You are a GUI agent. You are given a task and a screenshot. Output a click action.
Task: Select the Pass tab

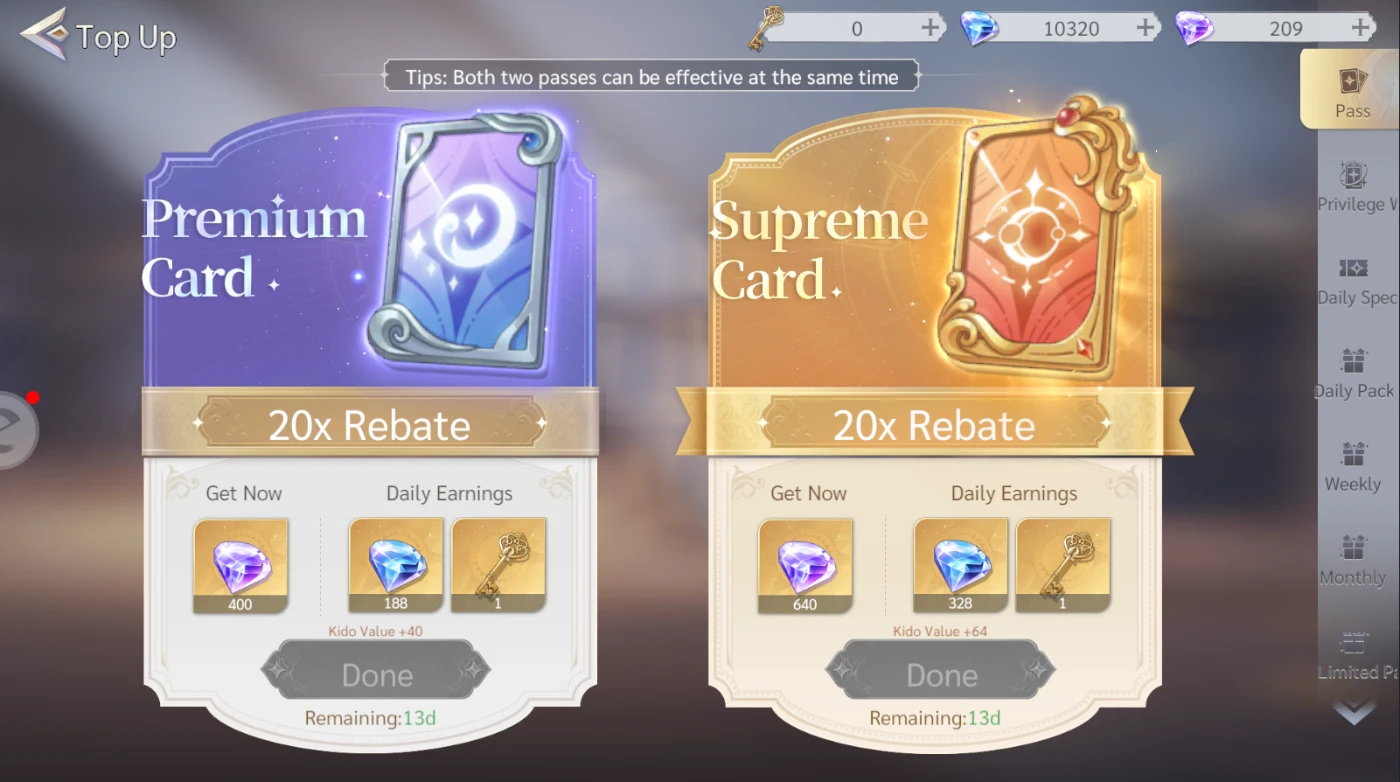1352,90
